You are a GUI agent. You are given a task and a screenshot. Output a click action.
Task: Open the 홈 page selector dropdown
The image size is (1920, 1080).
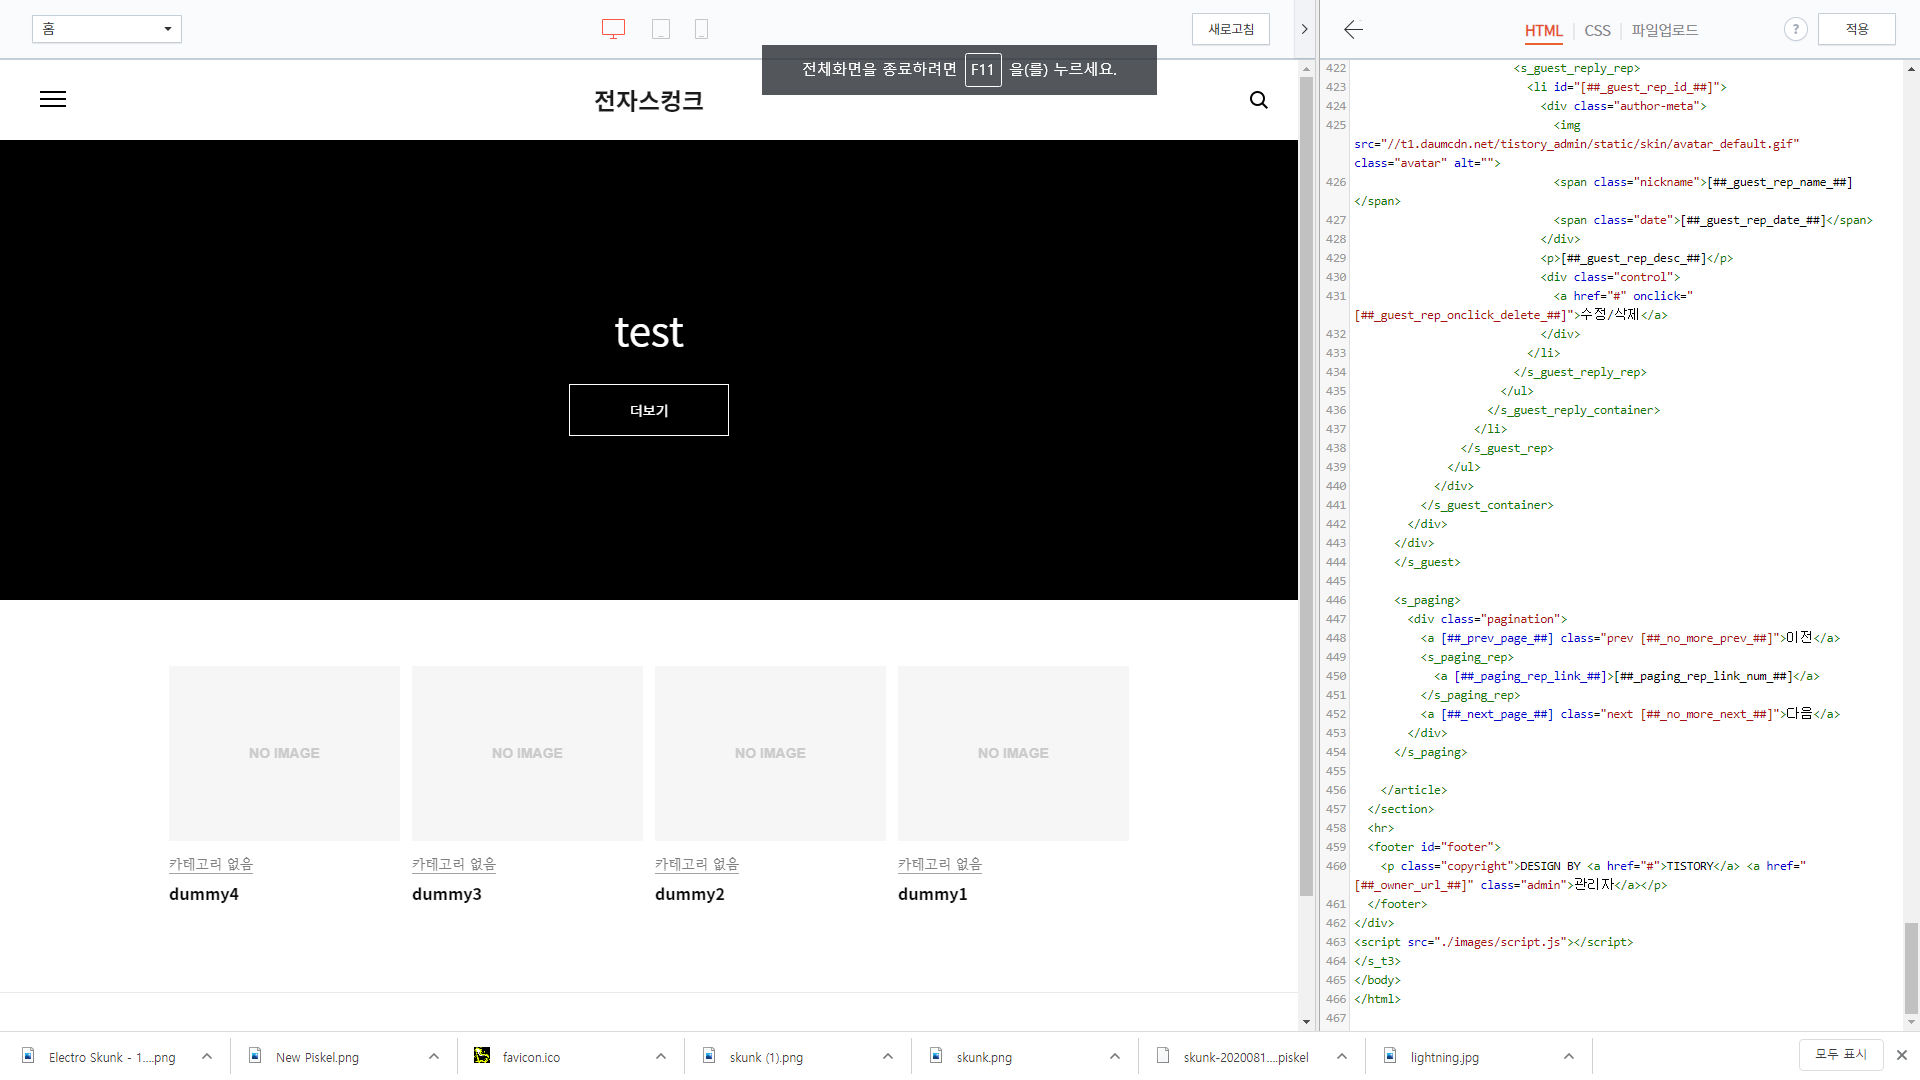click(107, 29)
